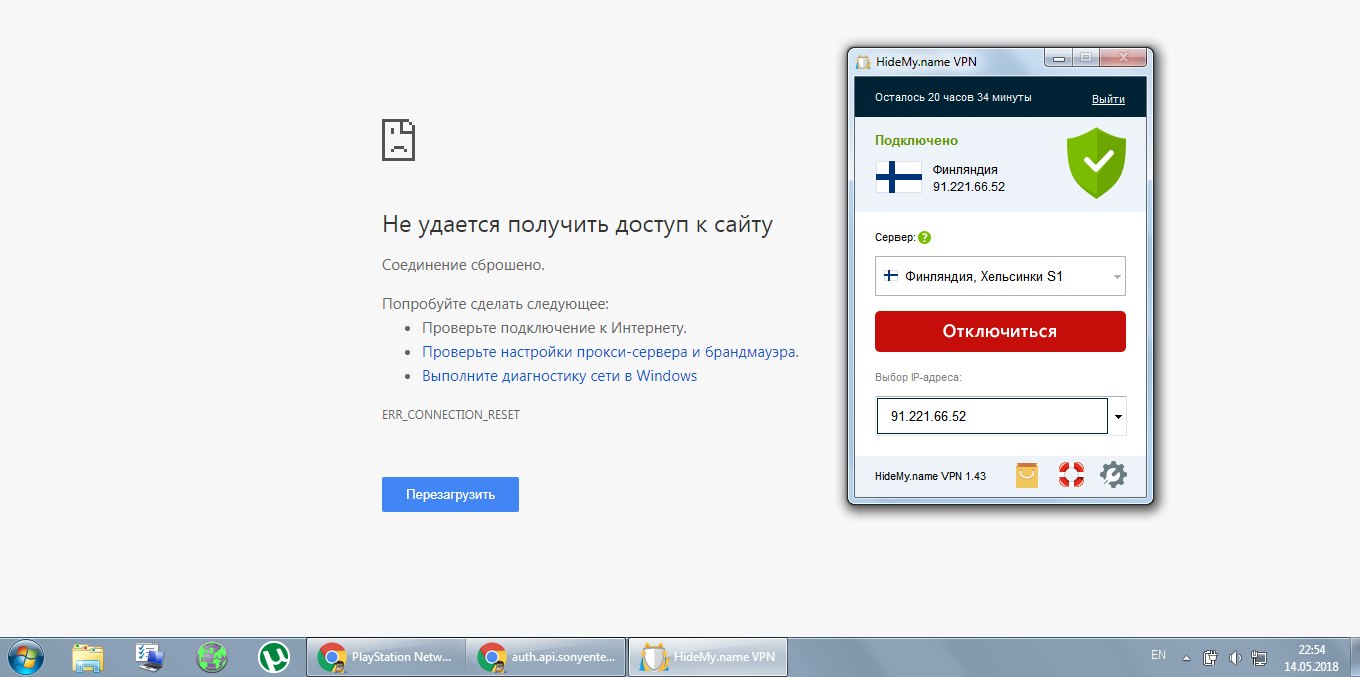Image resolution: width=1360 pixels, height=677 pixels.
Task: Launch uTorrent from the taskbar
Action: point(273,657)
